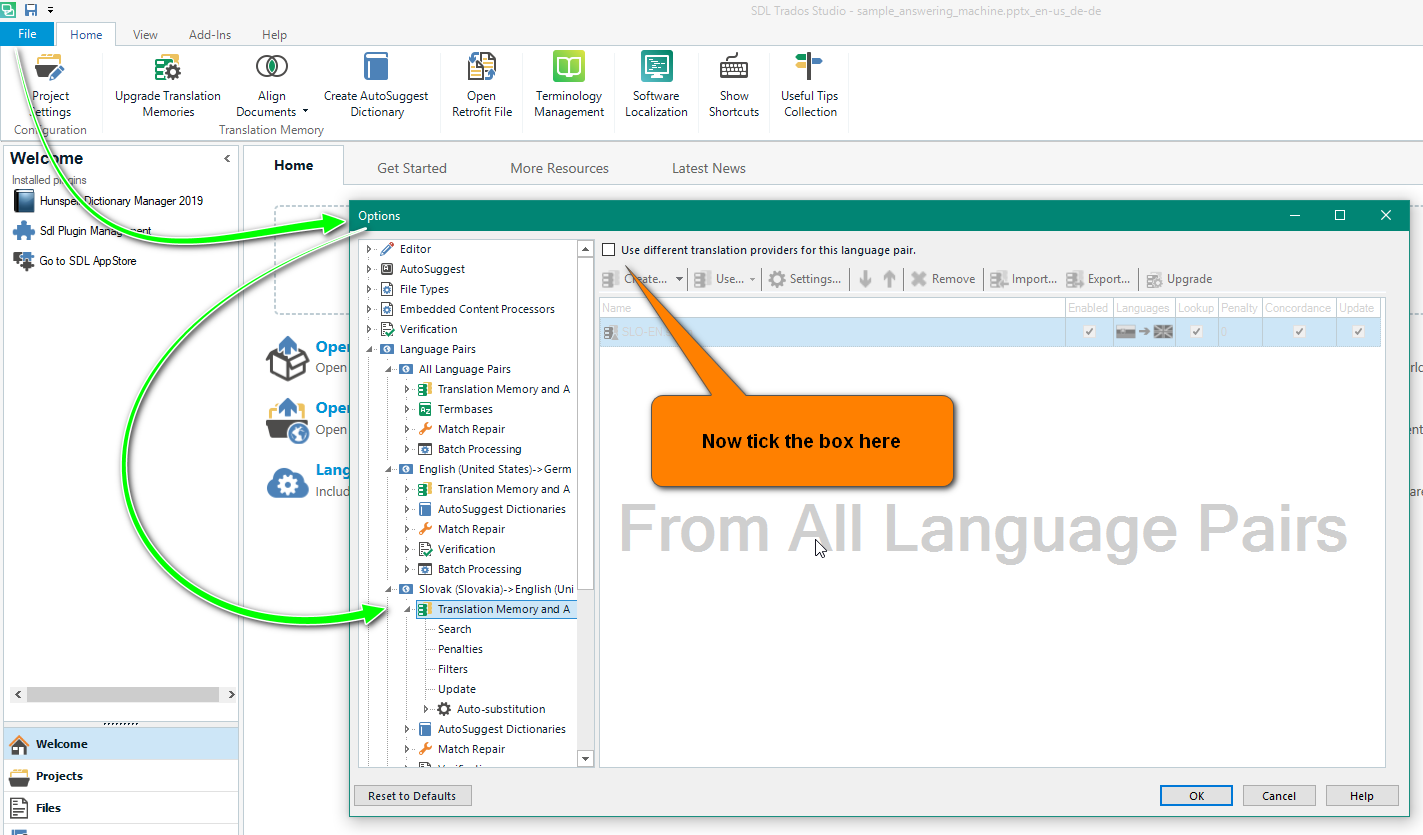1423x835 pixels.
Task: Toggle Lookup checkbox for SLO-EN row
Action: point(1196,331)
